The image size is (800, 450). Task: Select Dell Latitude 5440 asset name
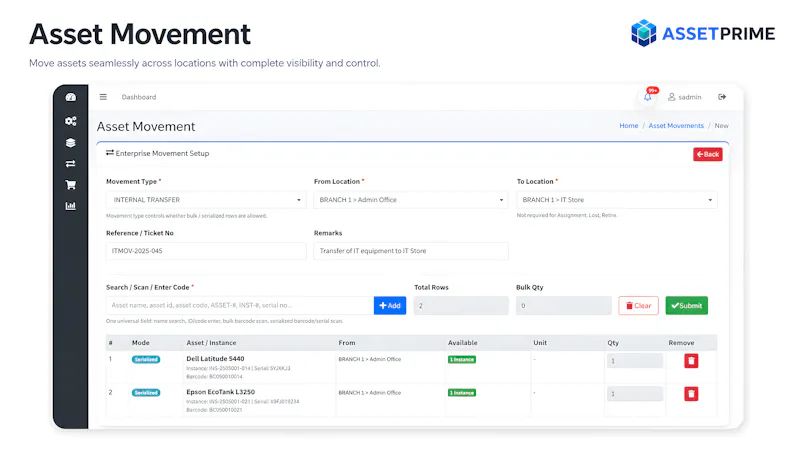[x=215, y=359]
